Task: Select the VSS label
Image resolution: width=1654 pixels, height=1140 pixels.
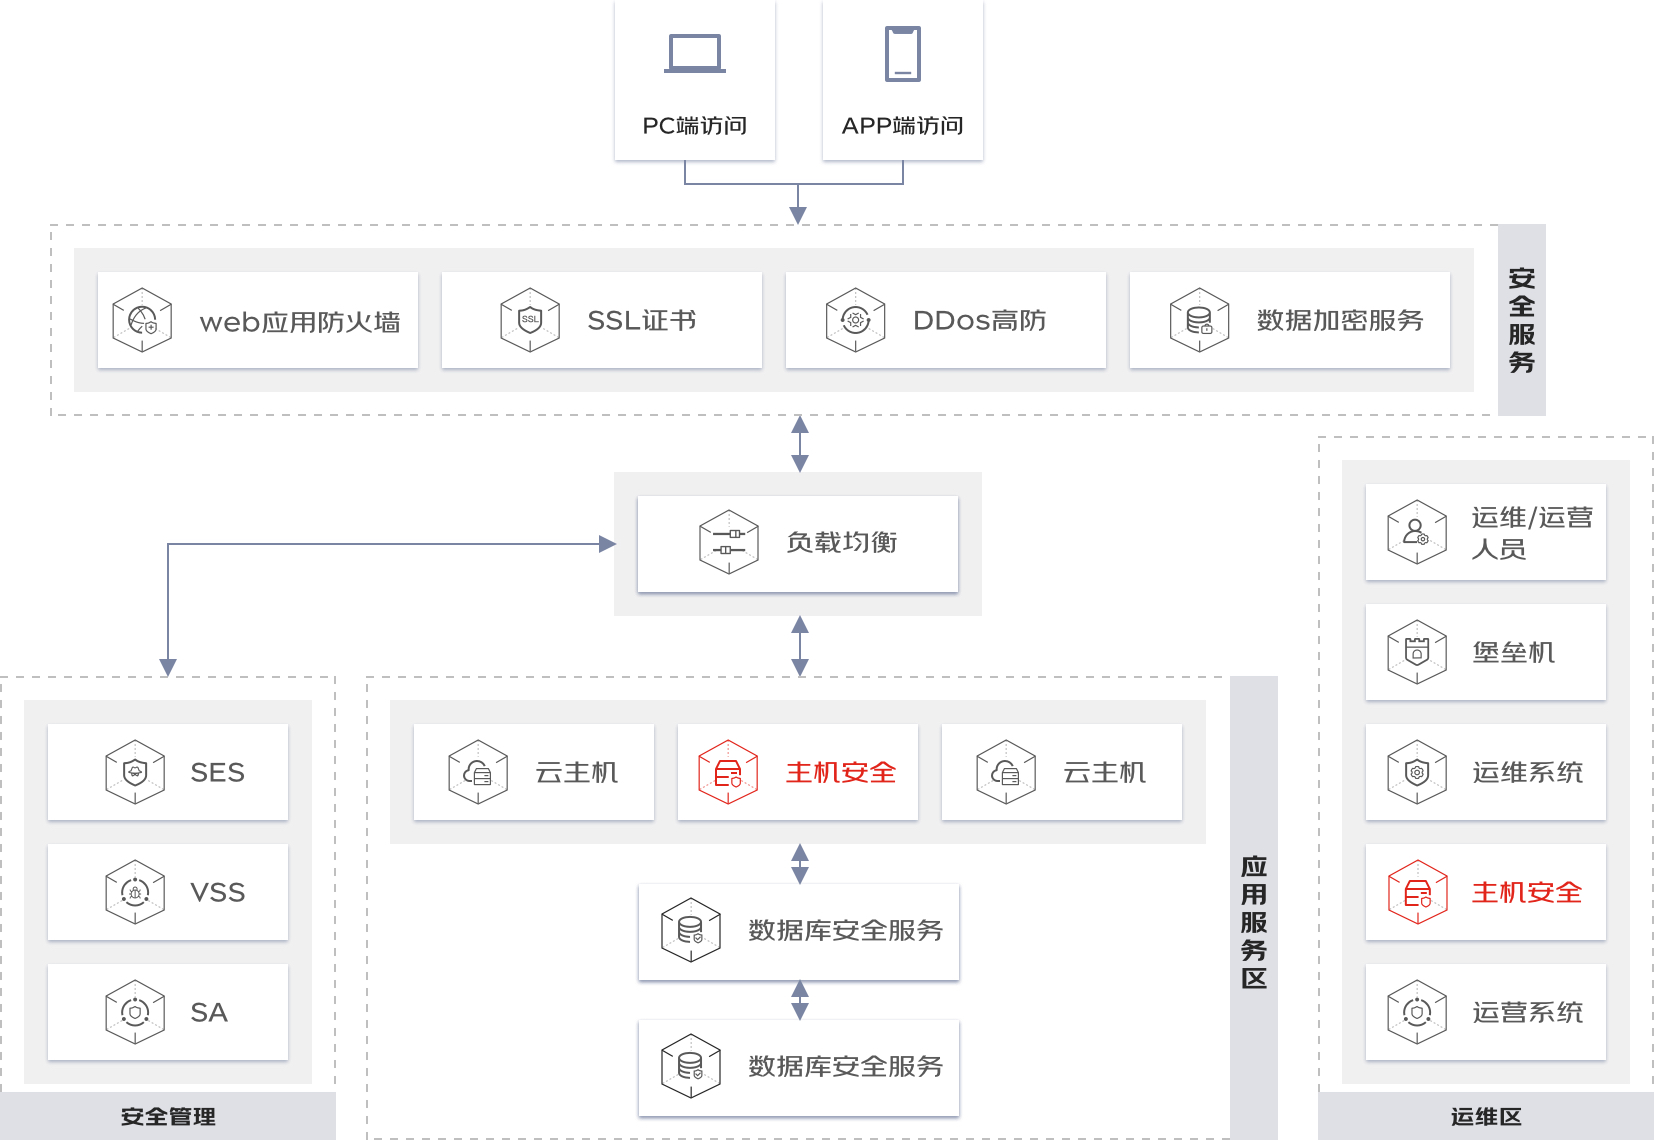Action: pos(218,893)
